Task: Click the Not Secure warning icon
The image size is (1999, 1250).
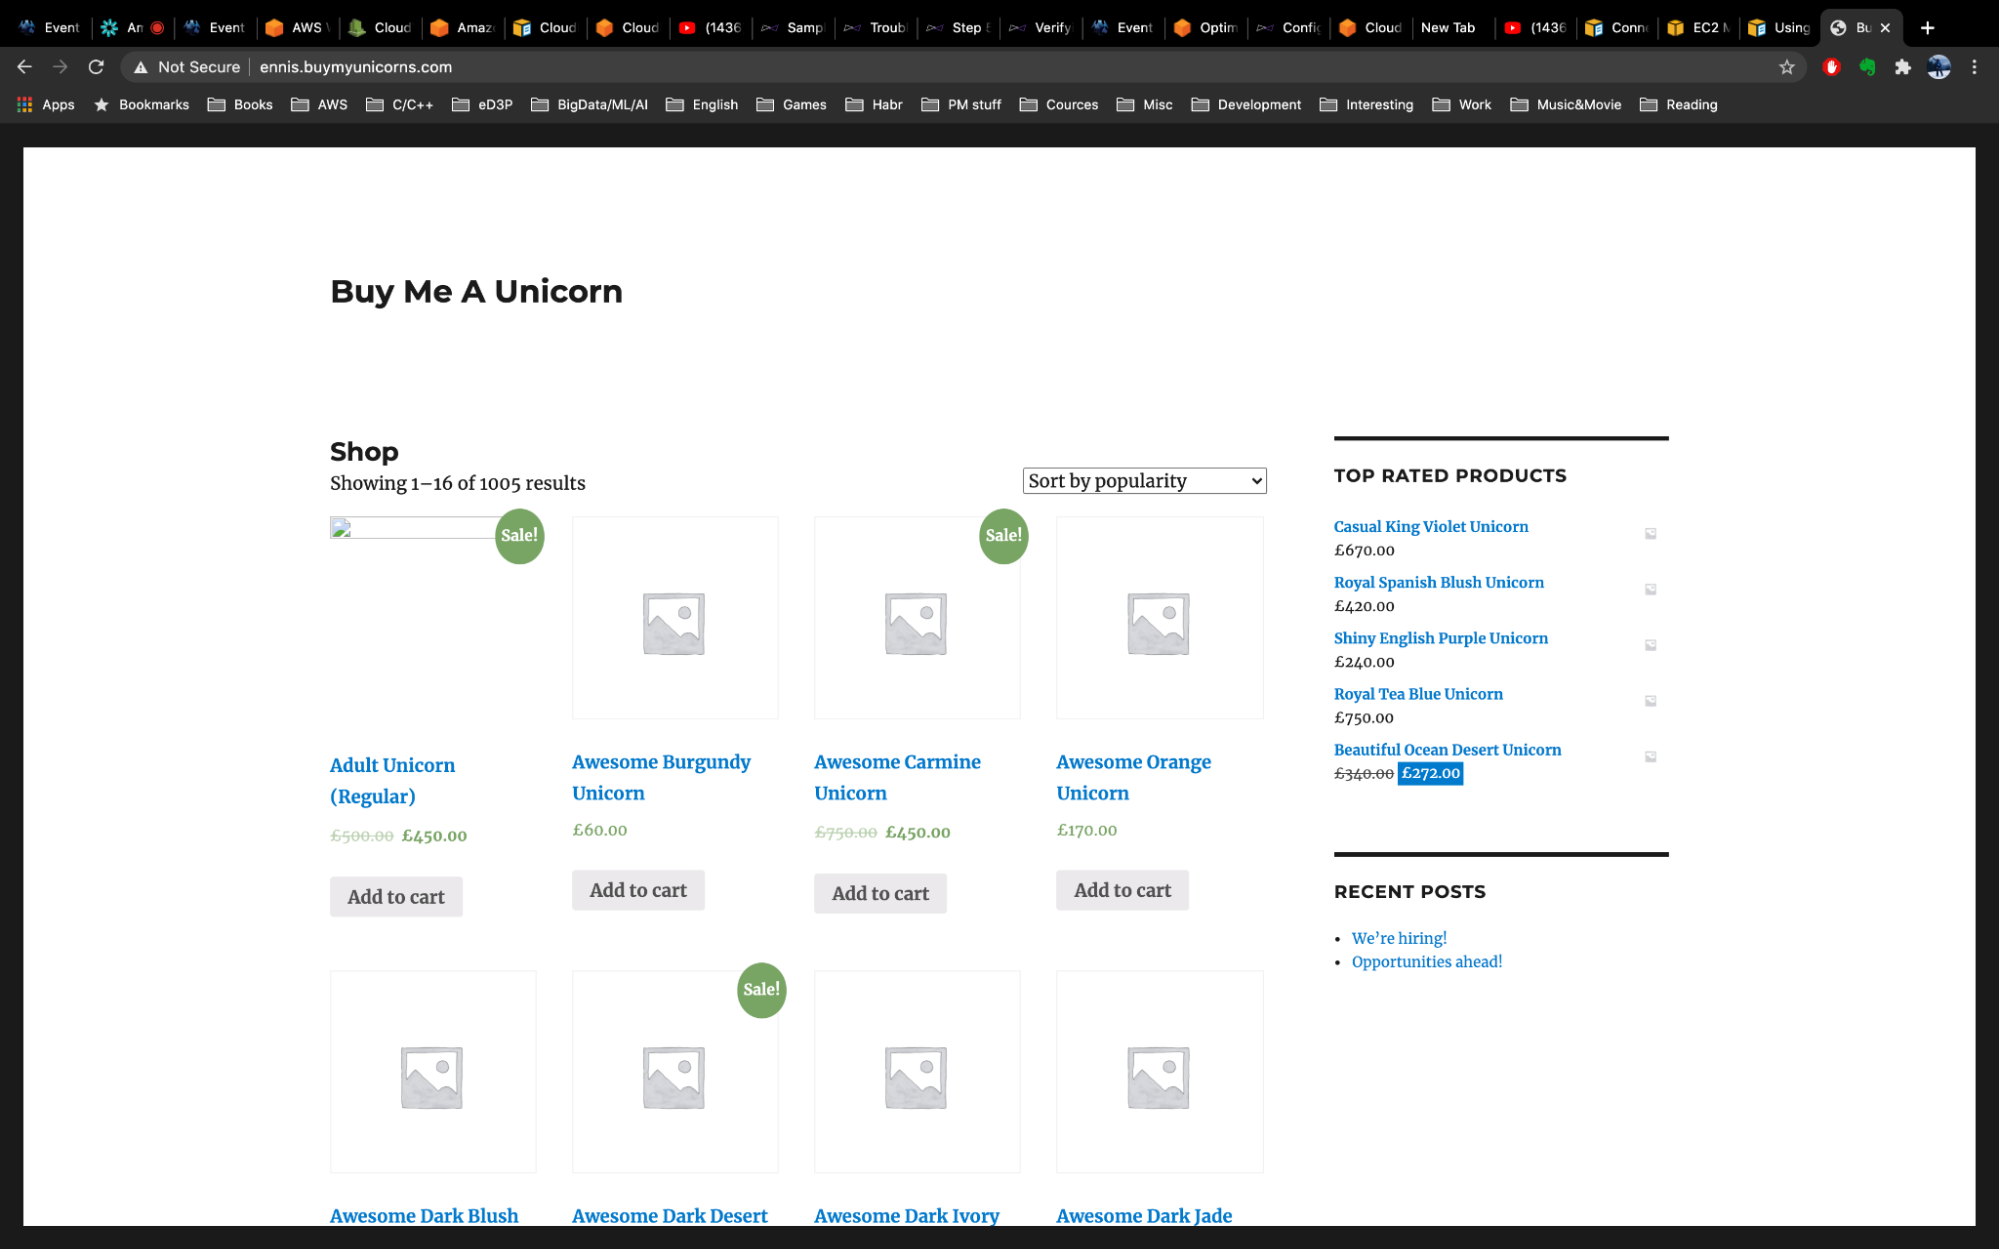Action: pos(141,67)
